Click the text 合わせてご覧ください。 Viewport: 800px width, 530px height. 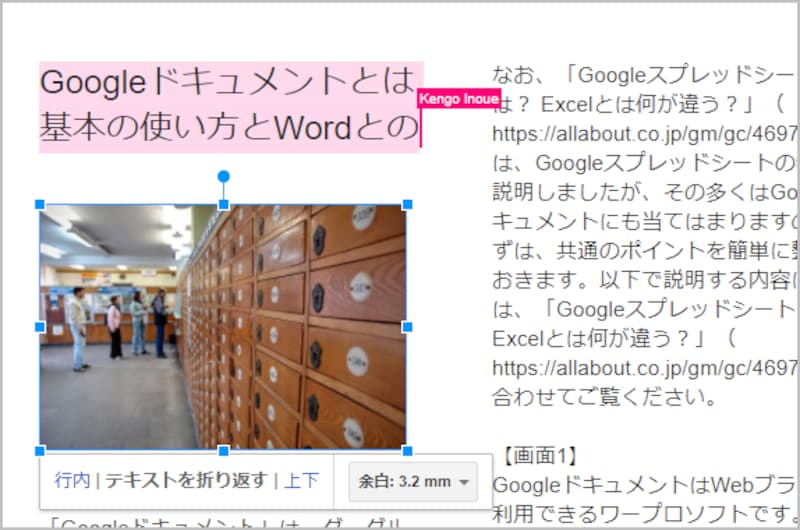605,397
